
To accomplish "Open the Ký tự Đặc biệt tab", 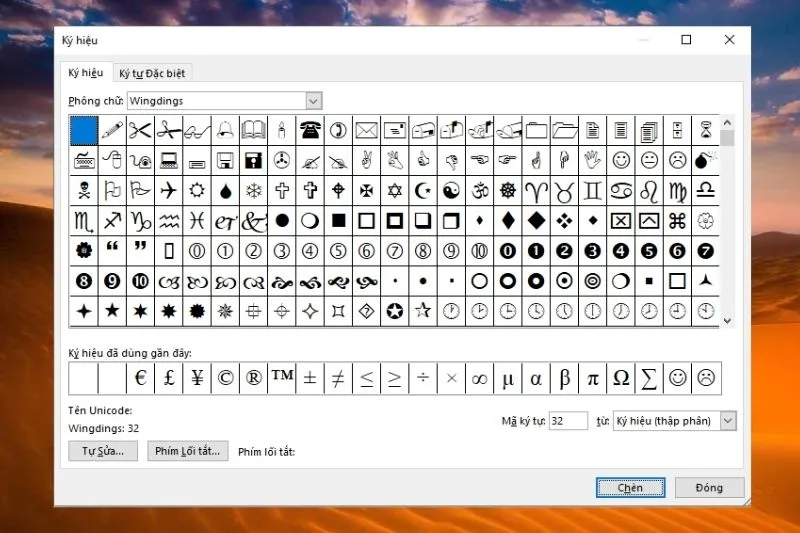I will tap(152, 73).
